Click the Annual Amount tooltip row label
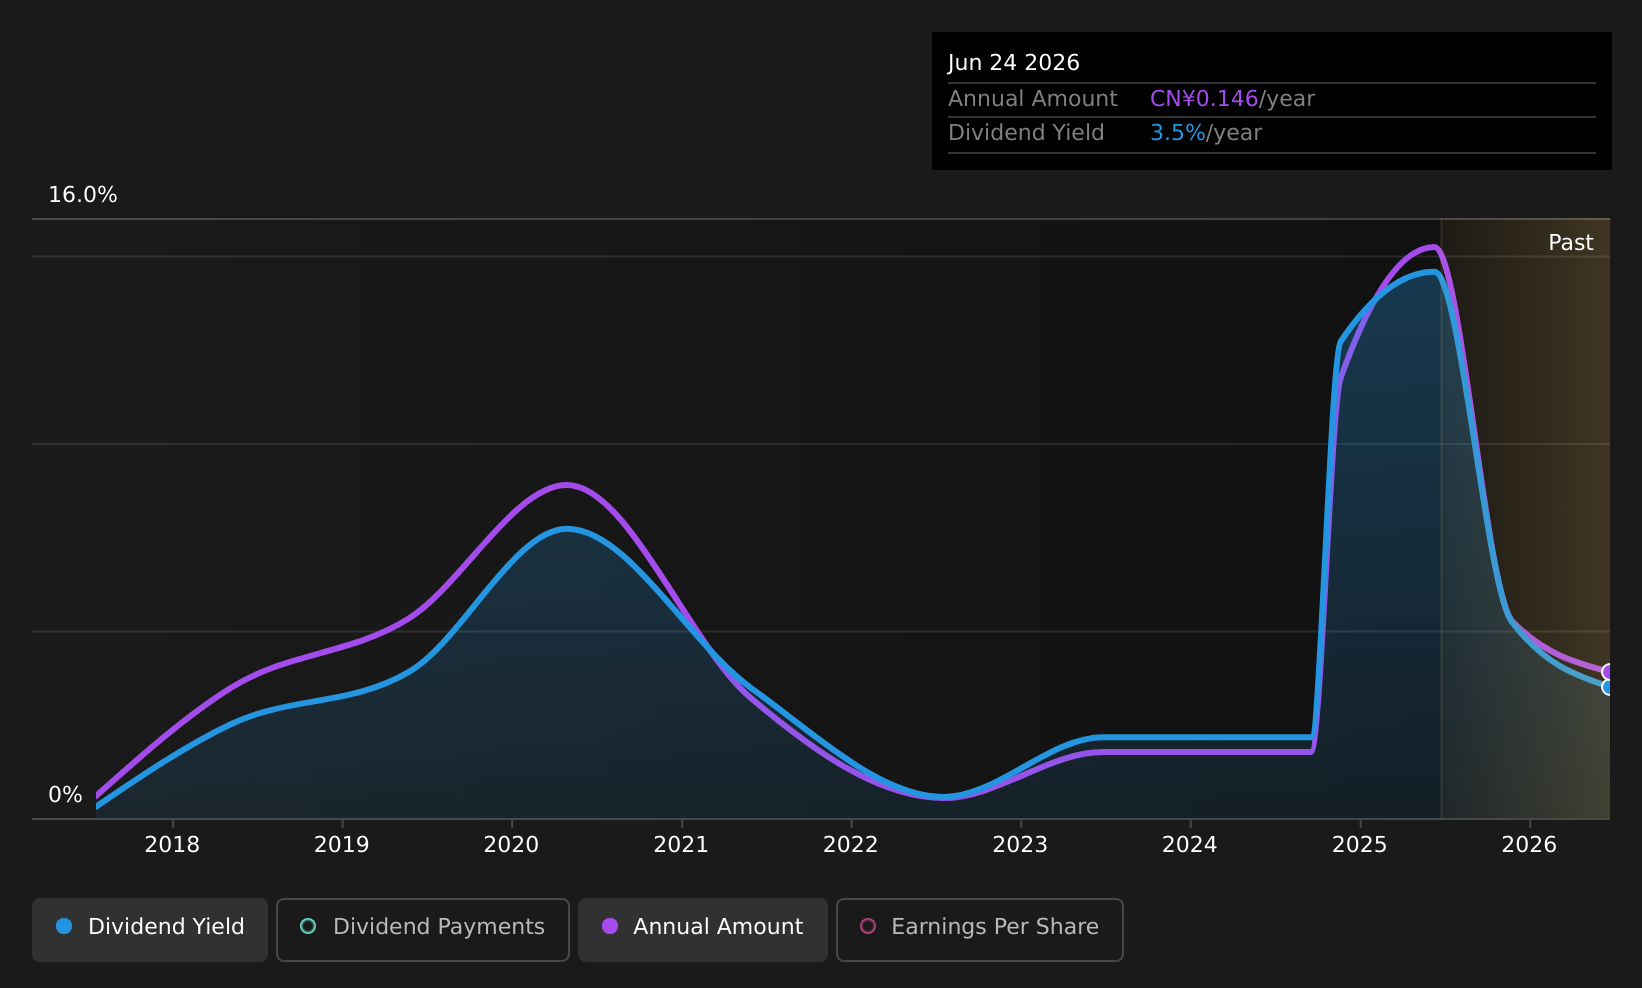The image size is (1642, 988). [1033, 99]
